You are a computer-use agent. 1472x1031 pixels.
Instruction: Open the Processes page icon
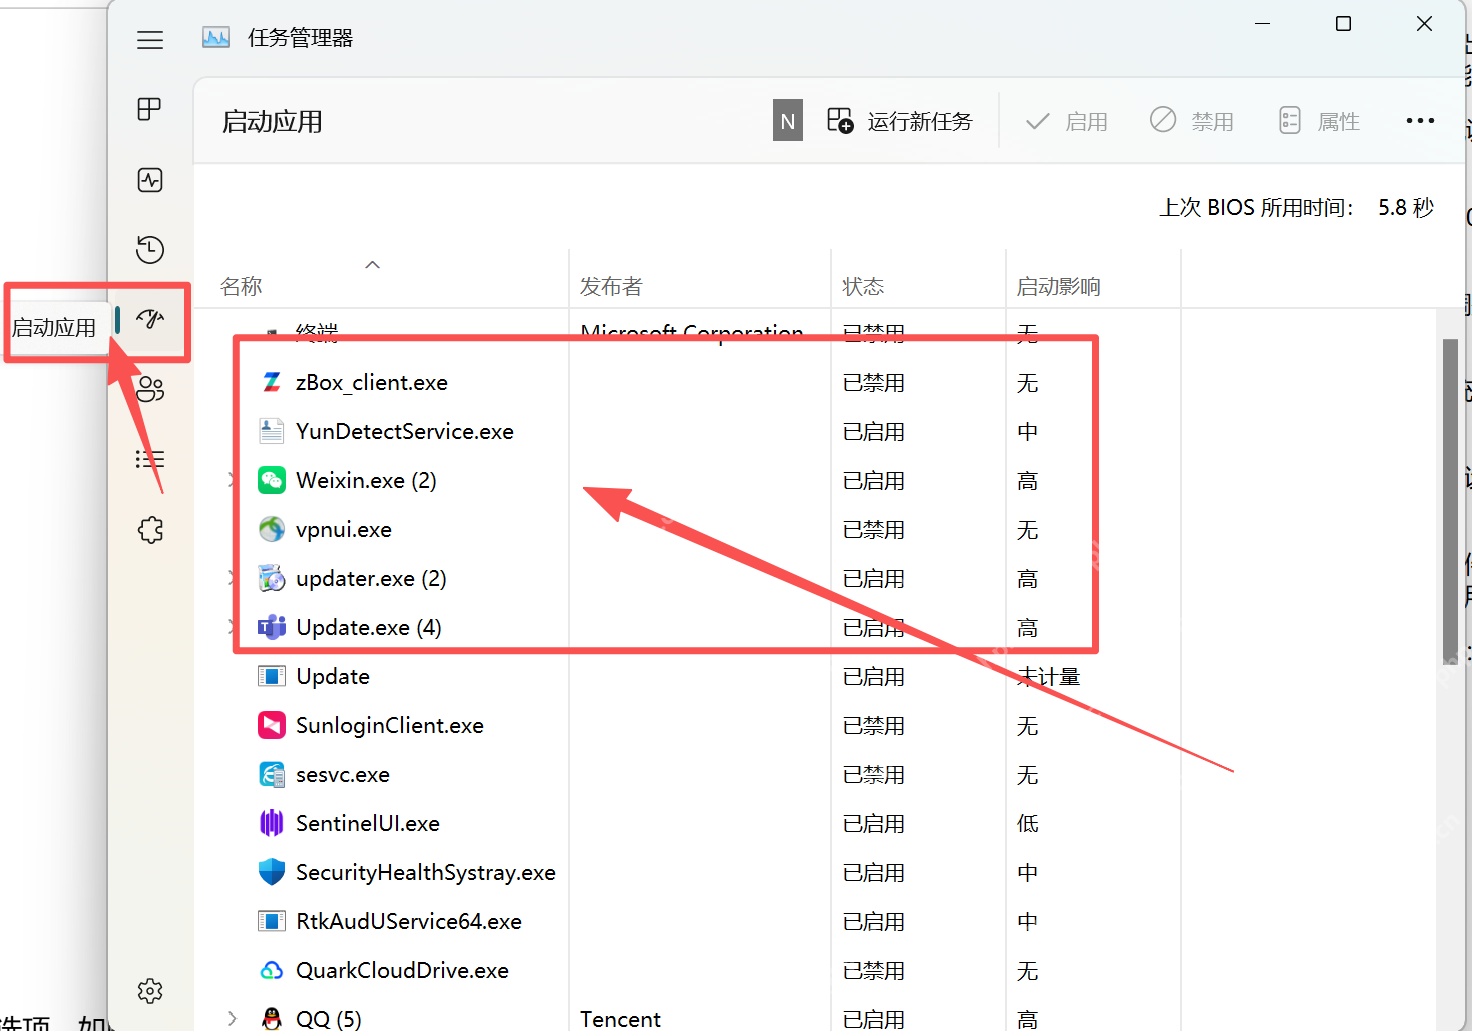150,109
